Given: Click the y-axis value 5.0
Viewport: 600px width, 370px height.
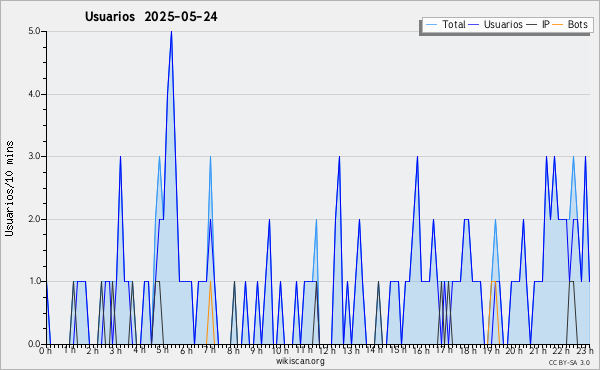Looking at the screenshot, I should click(x=34, y=31).
